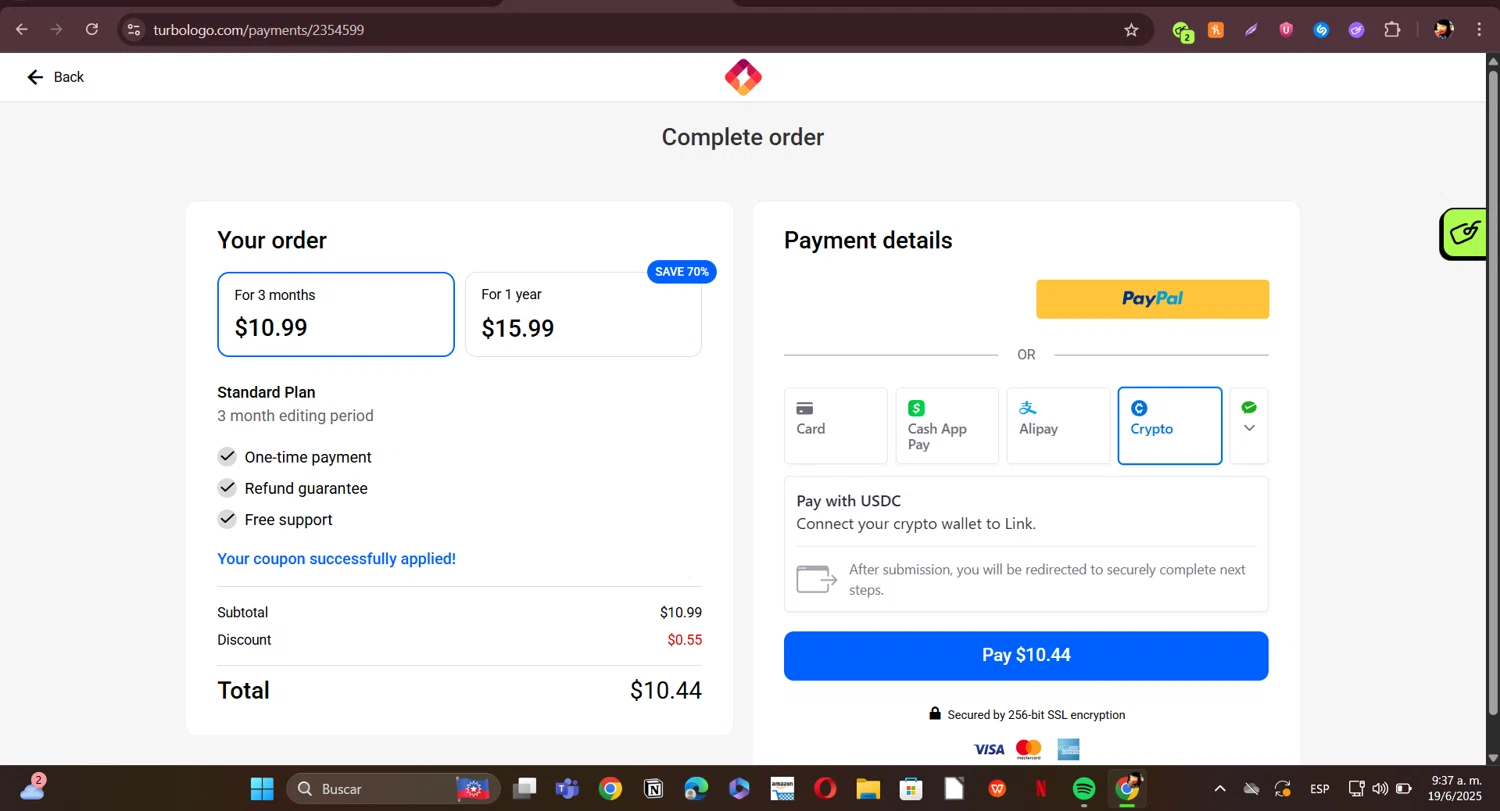Click the Discount $0.55 amount
This screenshot has height=811, width=1500.
tap(685, 640)
